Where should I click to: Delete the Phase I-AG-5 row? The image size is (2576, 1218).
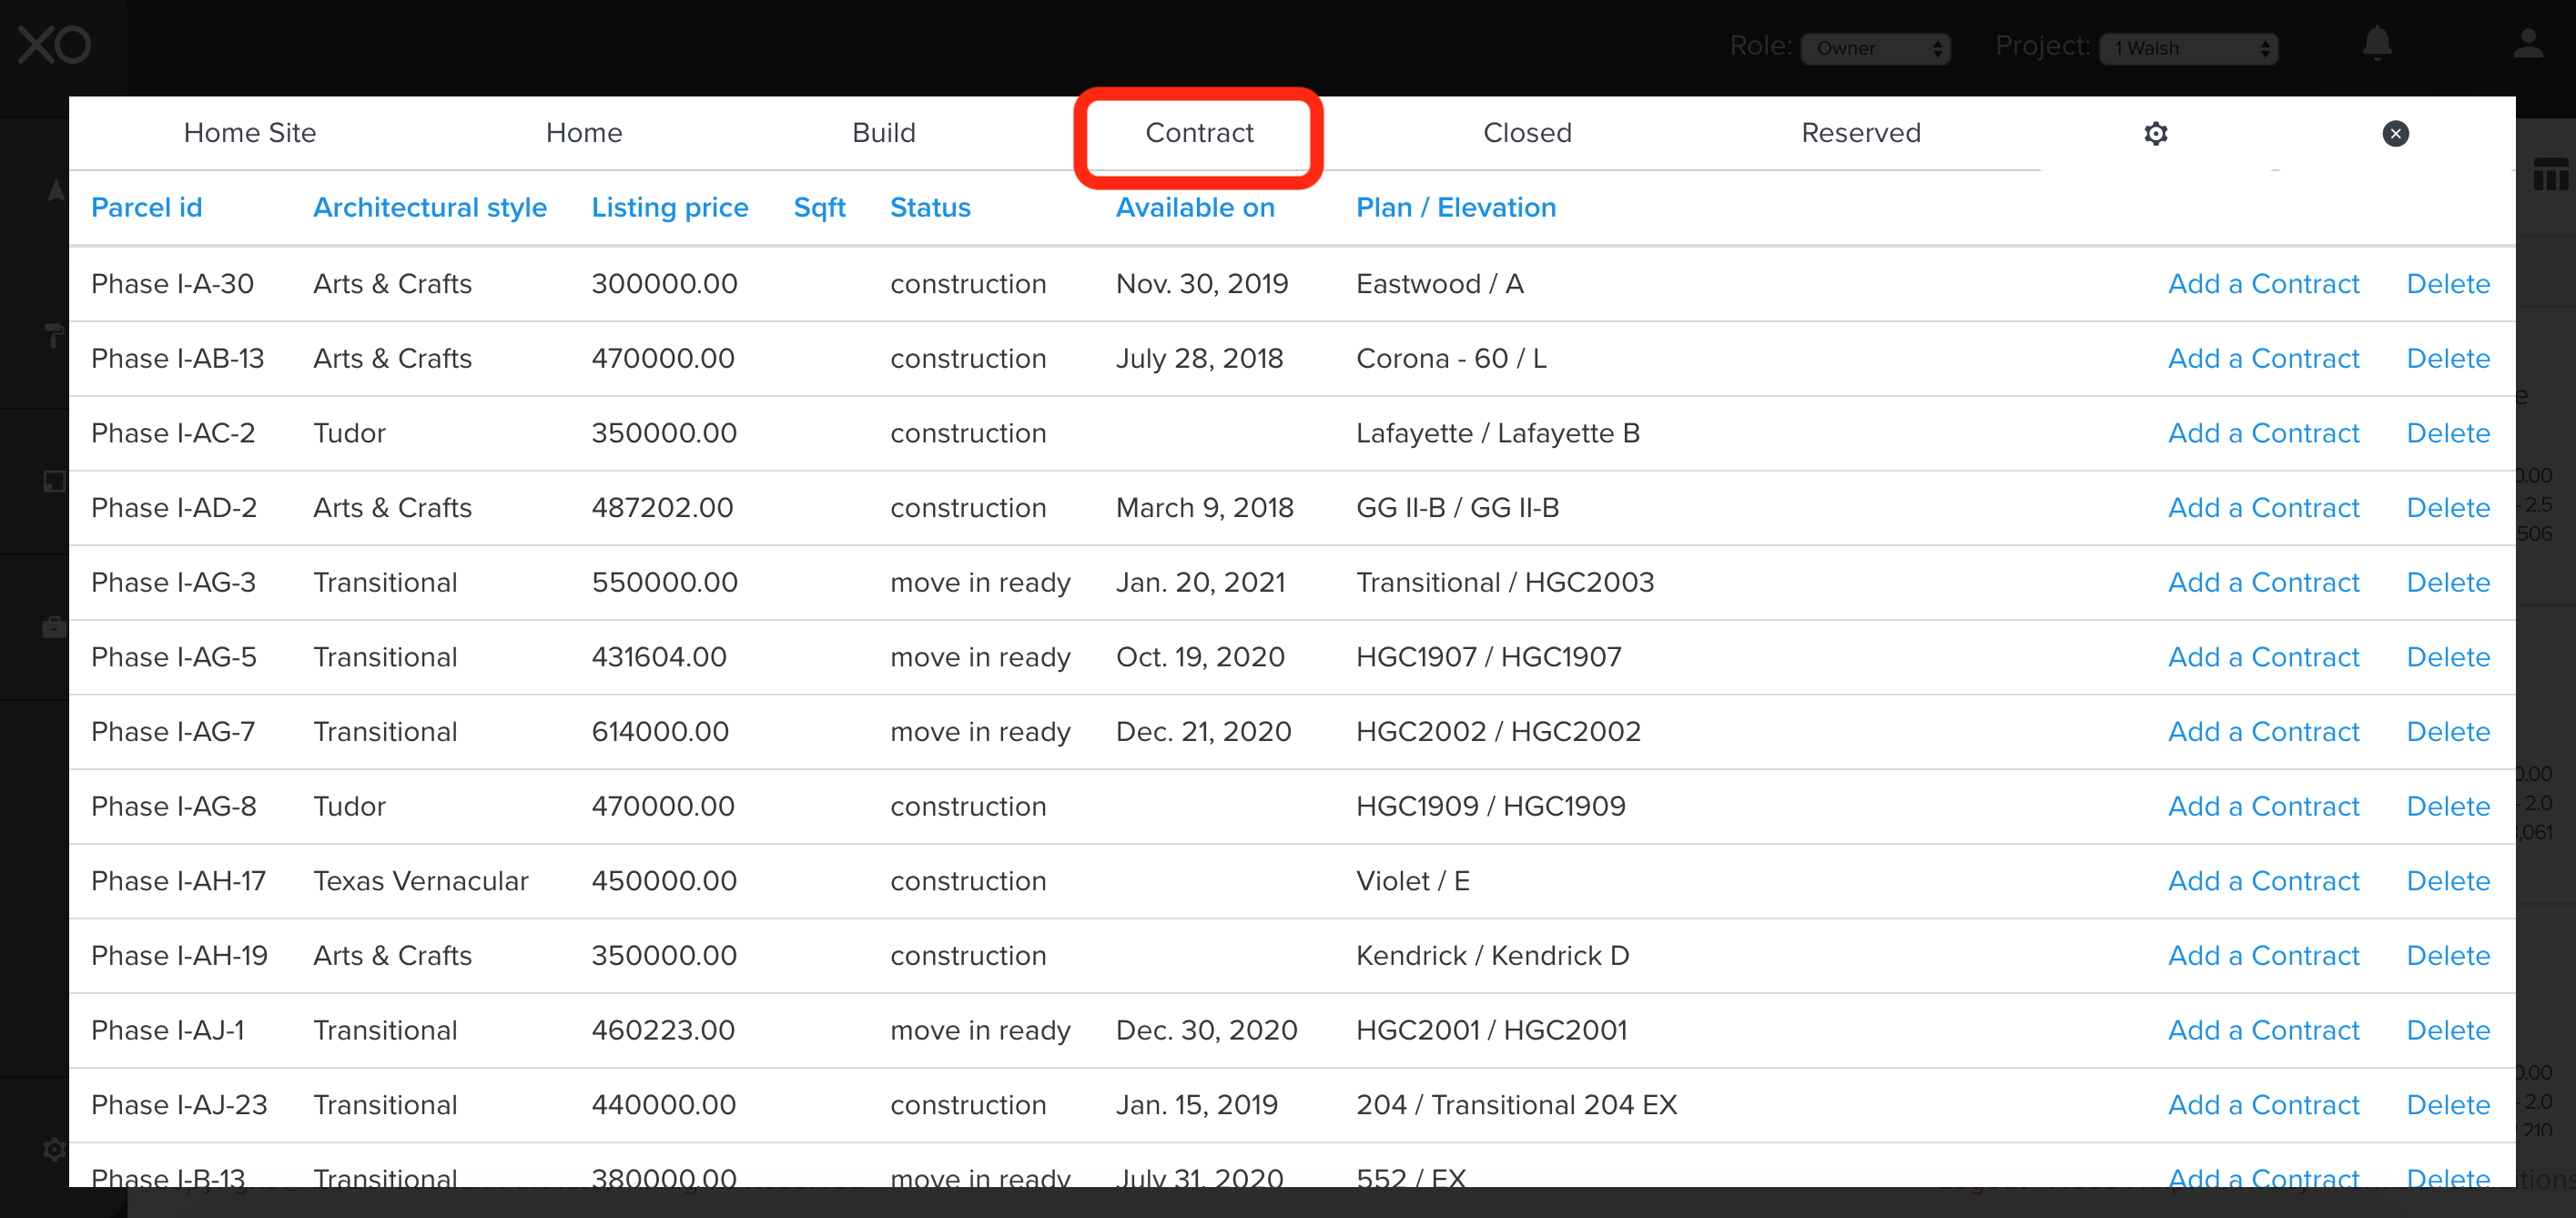coord(2447,657)
